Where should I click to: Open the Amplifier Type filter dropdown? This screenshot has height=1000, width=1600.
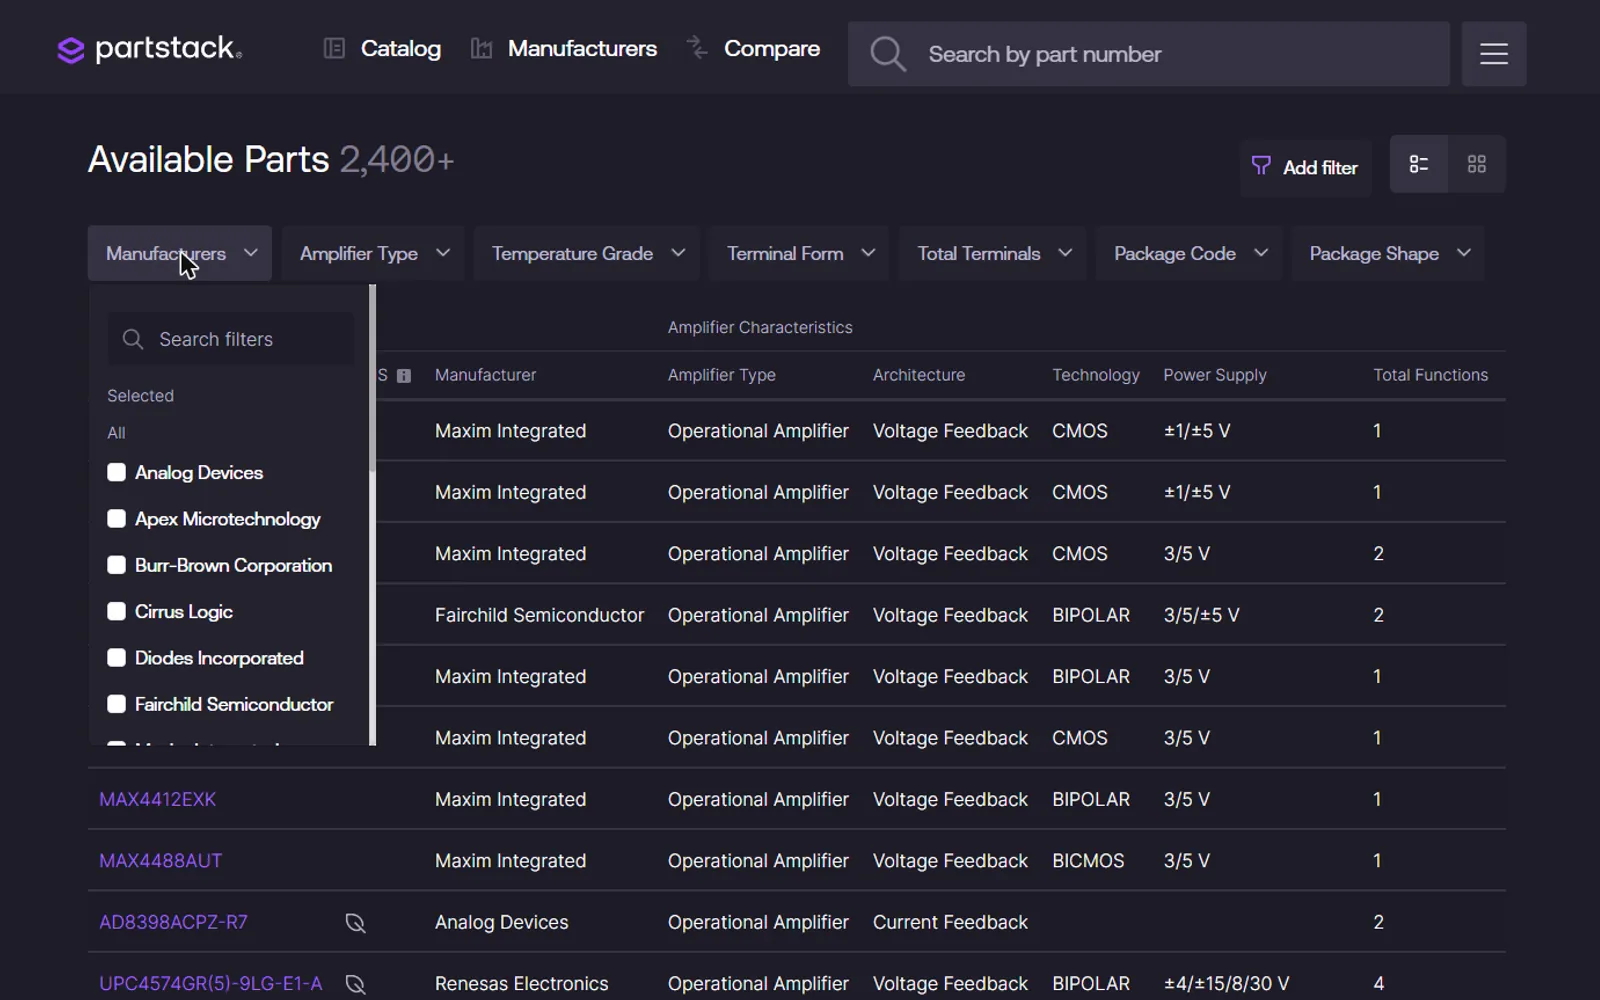point(373,253)
